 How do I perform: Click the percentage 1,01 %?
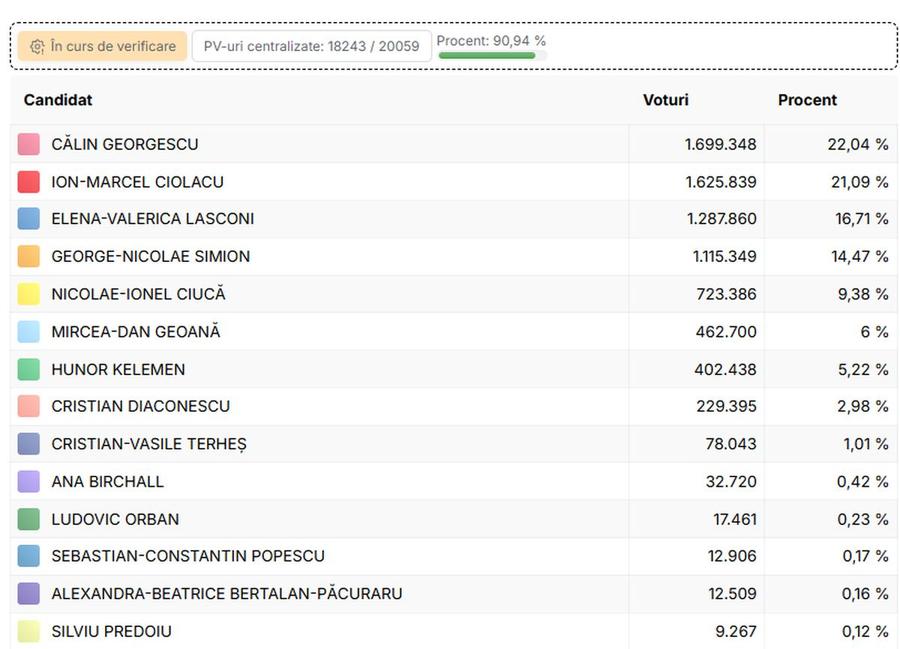coord(866,444)
